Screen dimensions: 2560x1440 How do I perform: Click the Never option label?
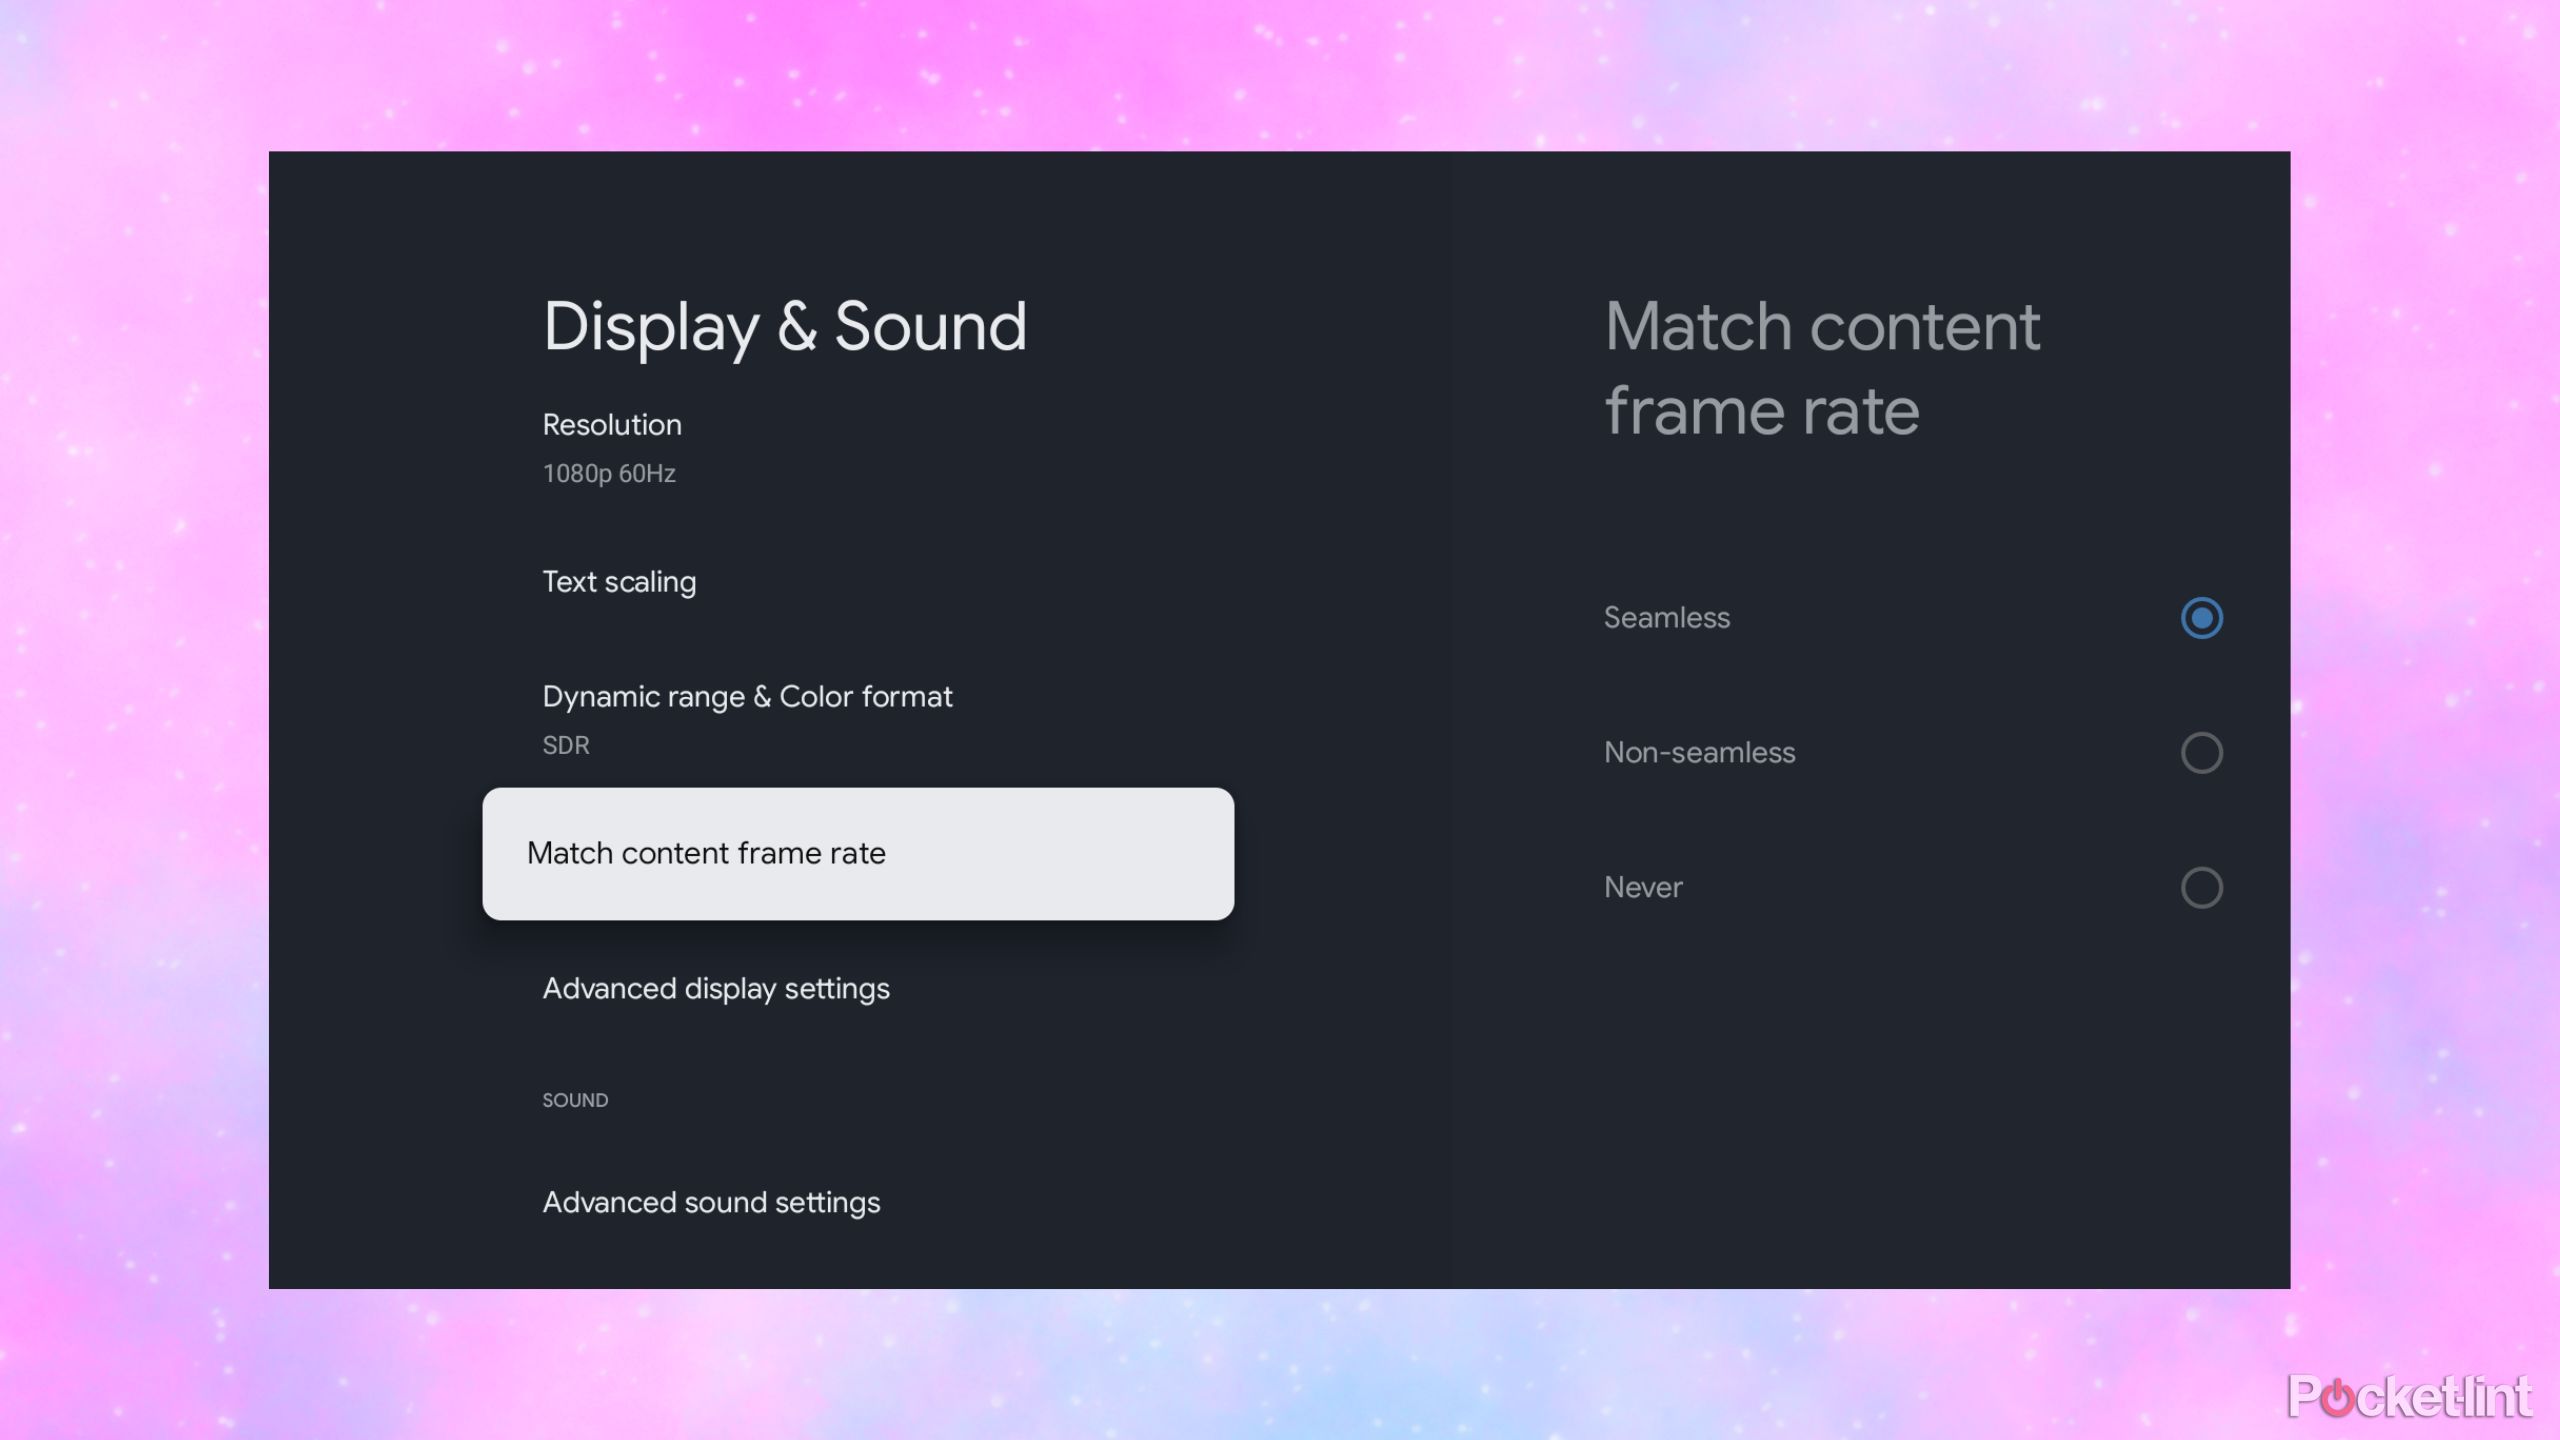1643,888
